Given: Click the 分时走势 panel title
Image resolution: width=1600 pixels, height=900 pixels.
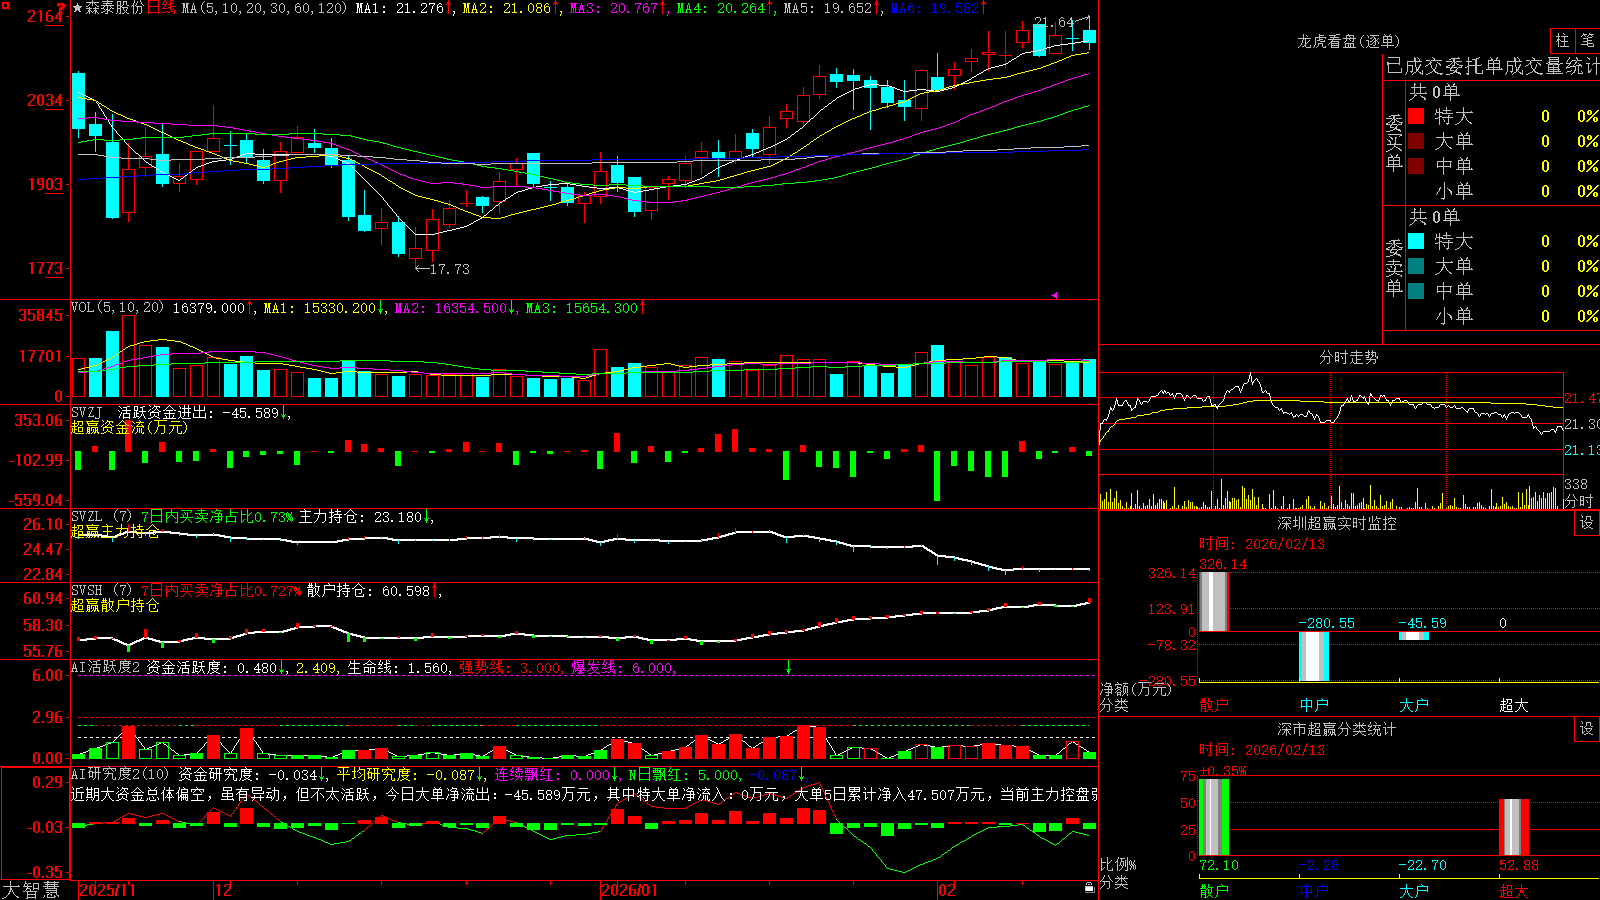Looking at the screenshot, I should click(x=1348, y=357).
